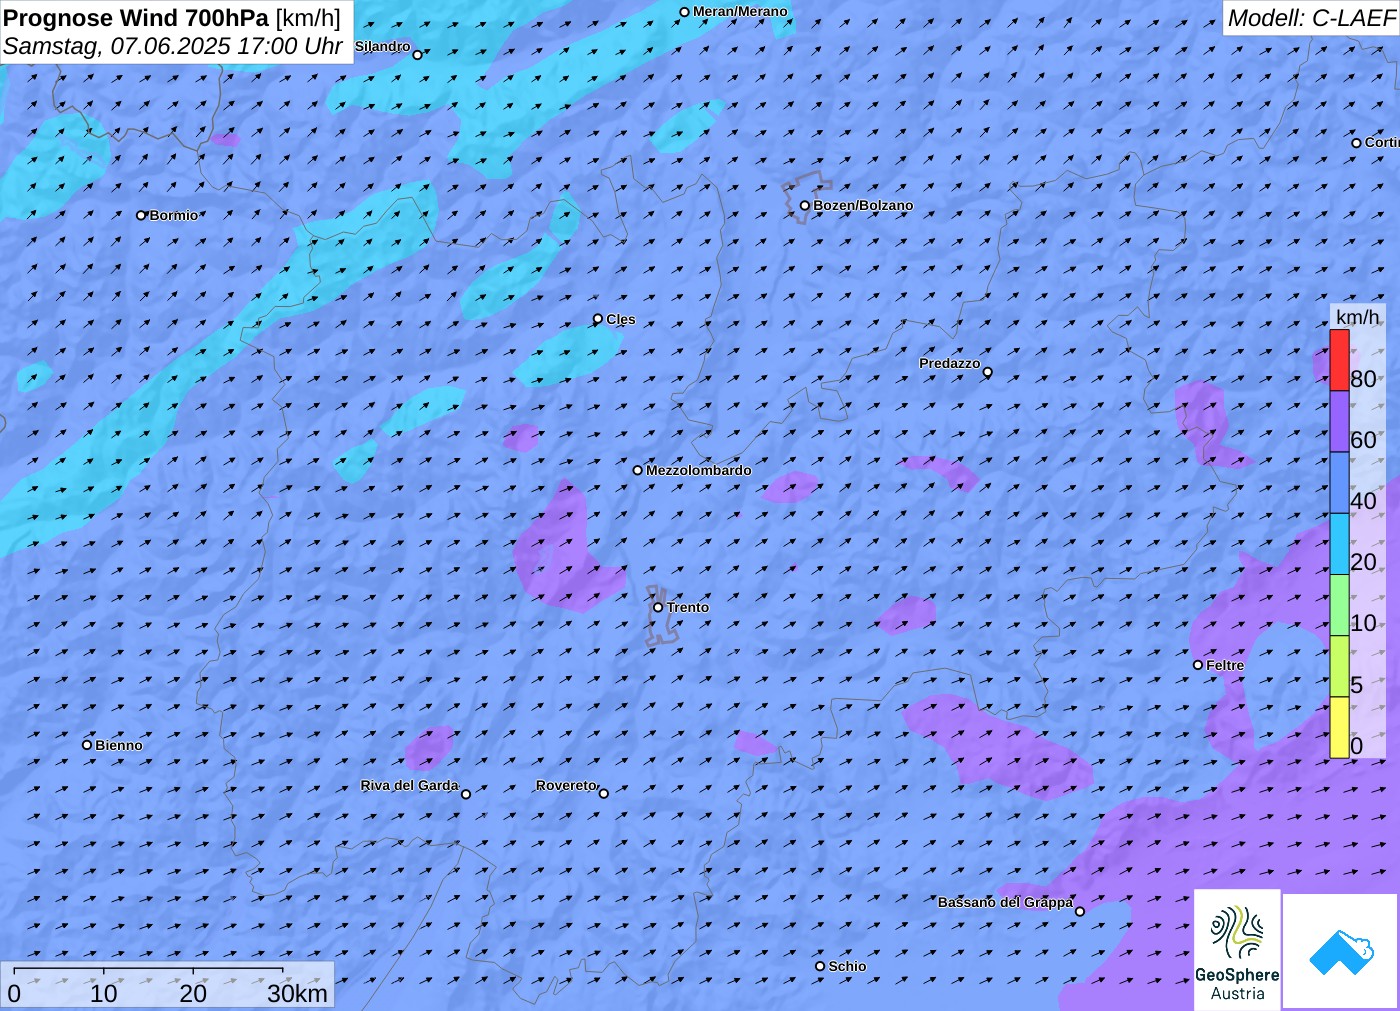Click the blue 40 km/h legend swatch
Screen dimensions: 1400x1011
[1339, 483]
